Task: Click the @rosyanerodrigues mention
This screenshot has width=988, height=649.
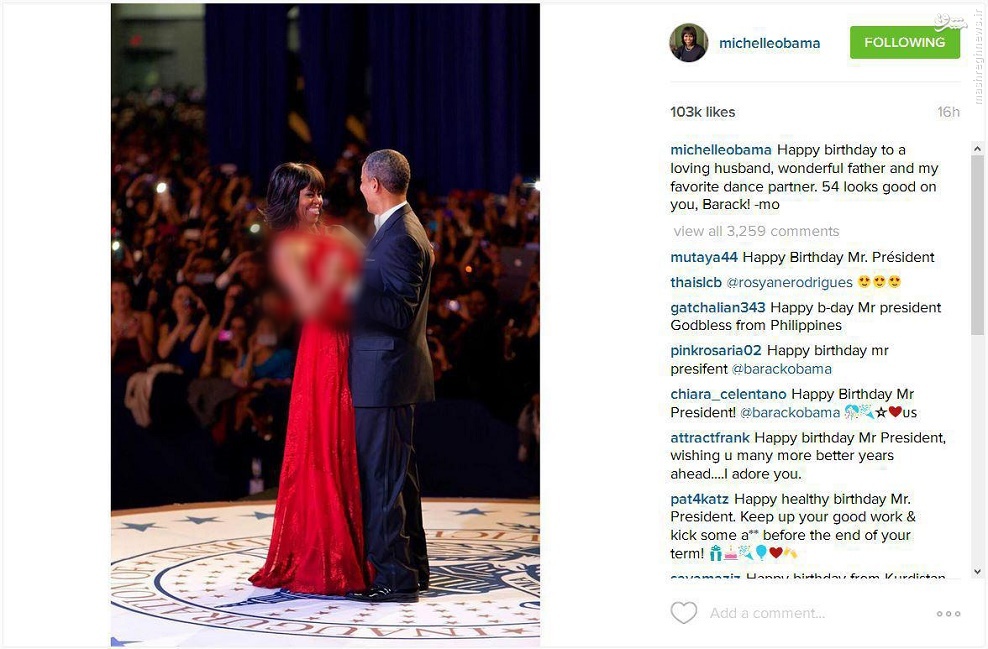Action: click(x=790, y=282)
